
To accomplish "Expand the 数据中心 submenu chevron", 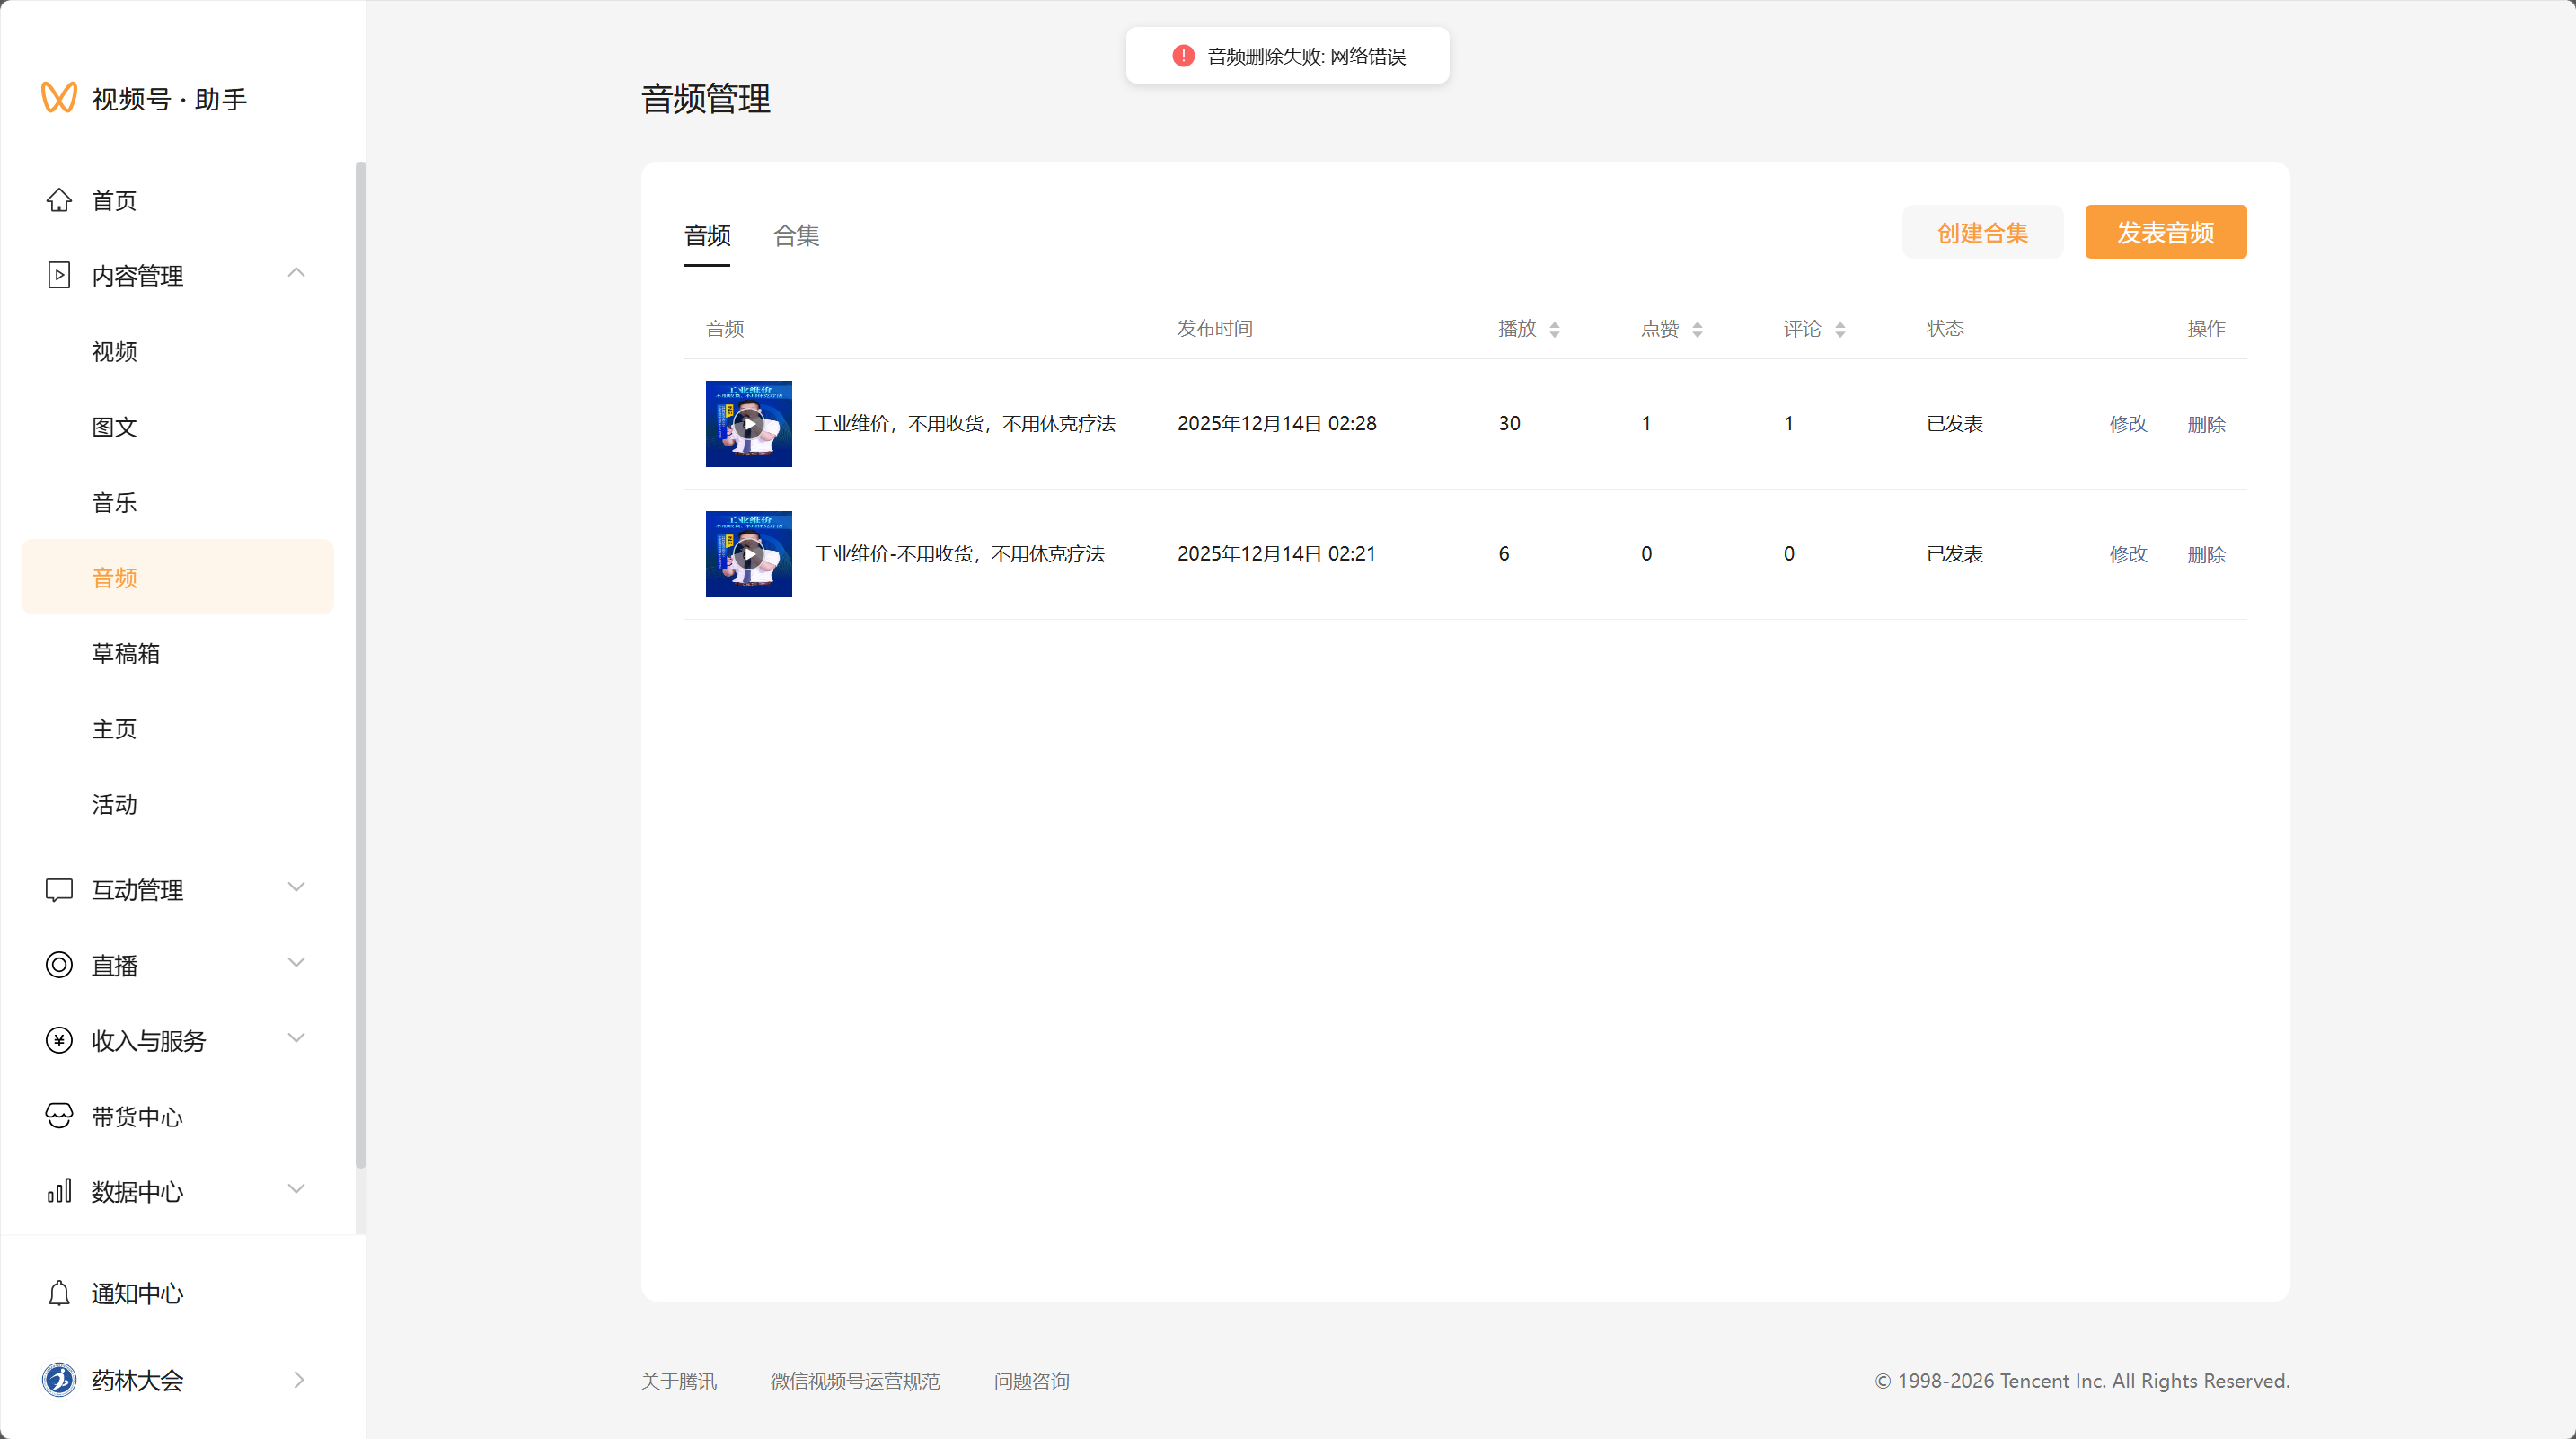I will pyautogui.click(x=296, y=1189).
